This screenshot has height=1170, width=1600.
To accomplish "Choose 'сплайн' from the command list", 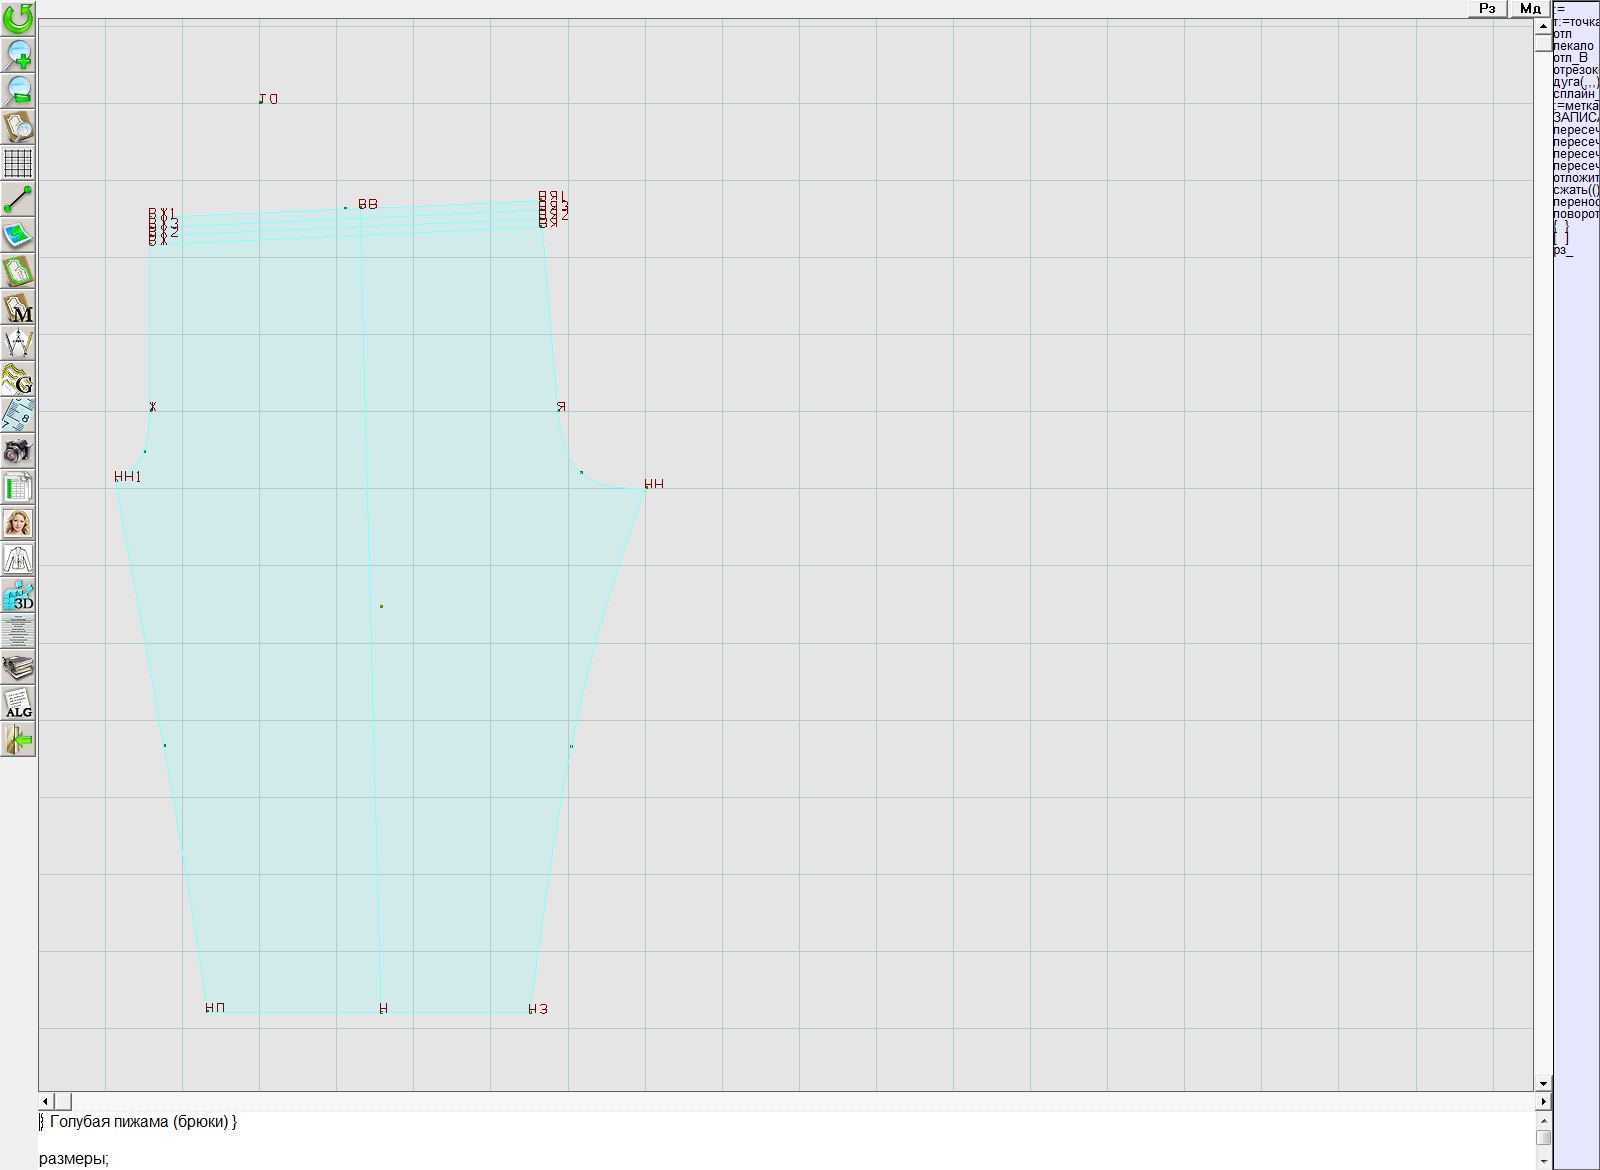I will click(1573, 93).
